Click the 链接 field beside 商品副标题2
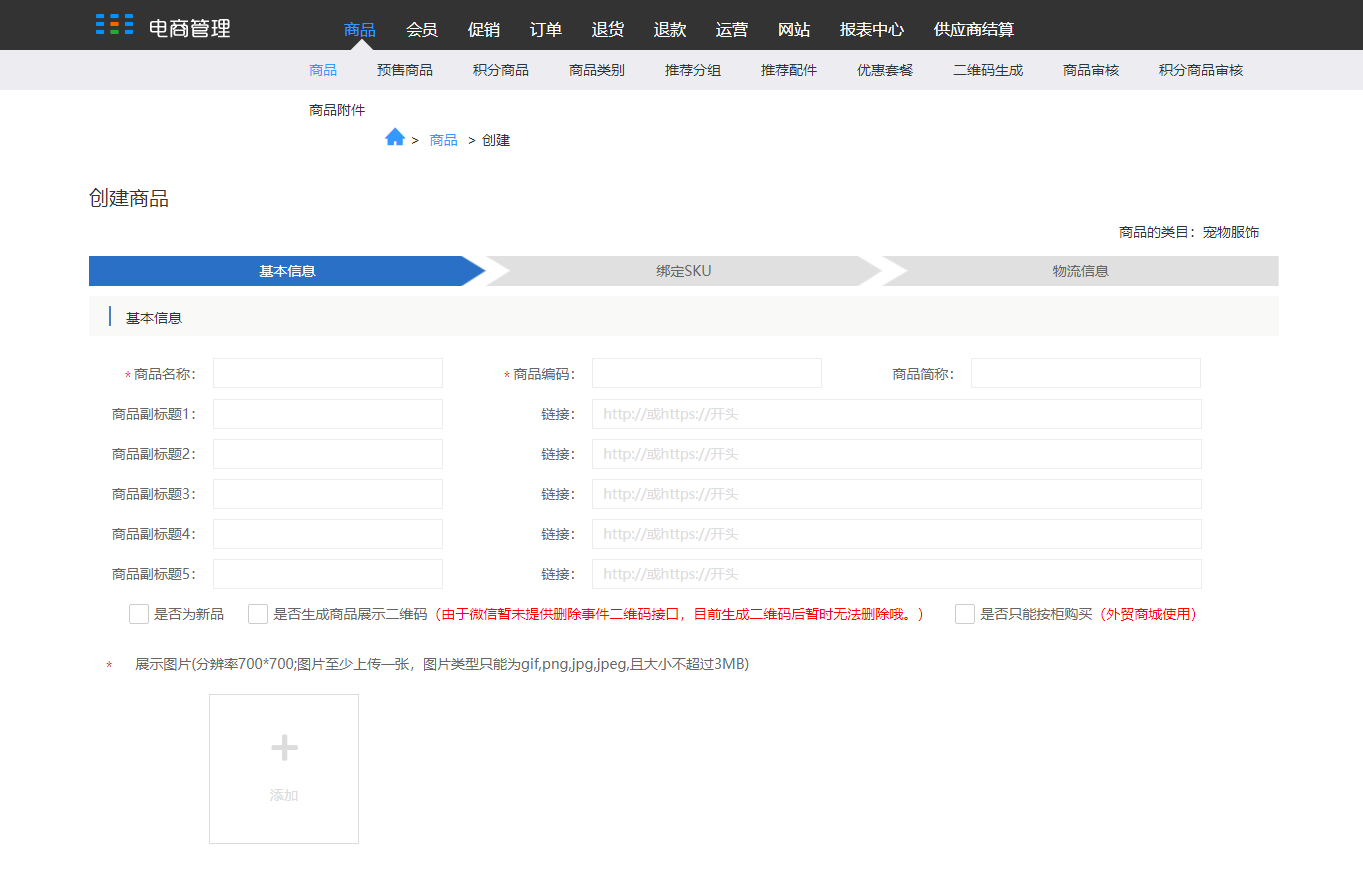This screenshot has width=1363, height=877. pyautogui.click(x=897, y=454)
